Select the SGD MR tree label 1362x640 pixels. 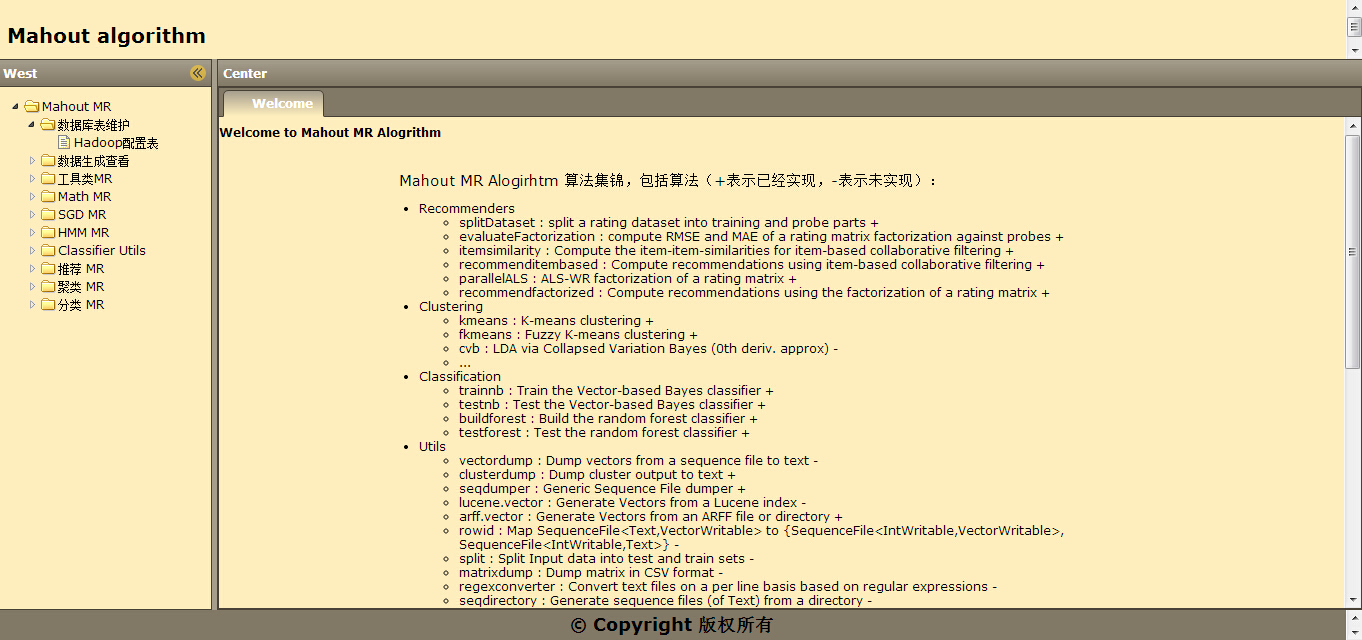point(82,215)
